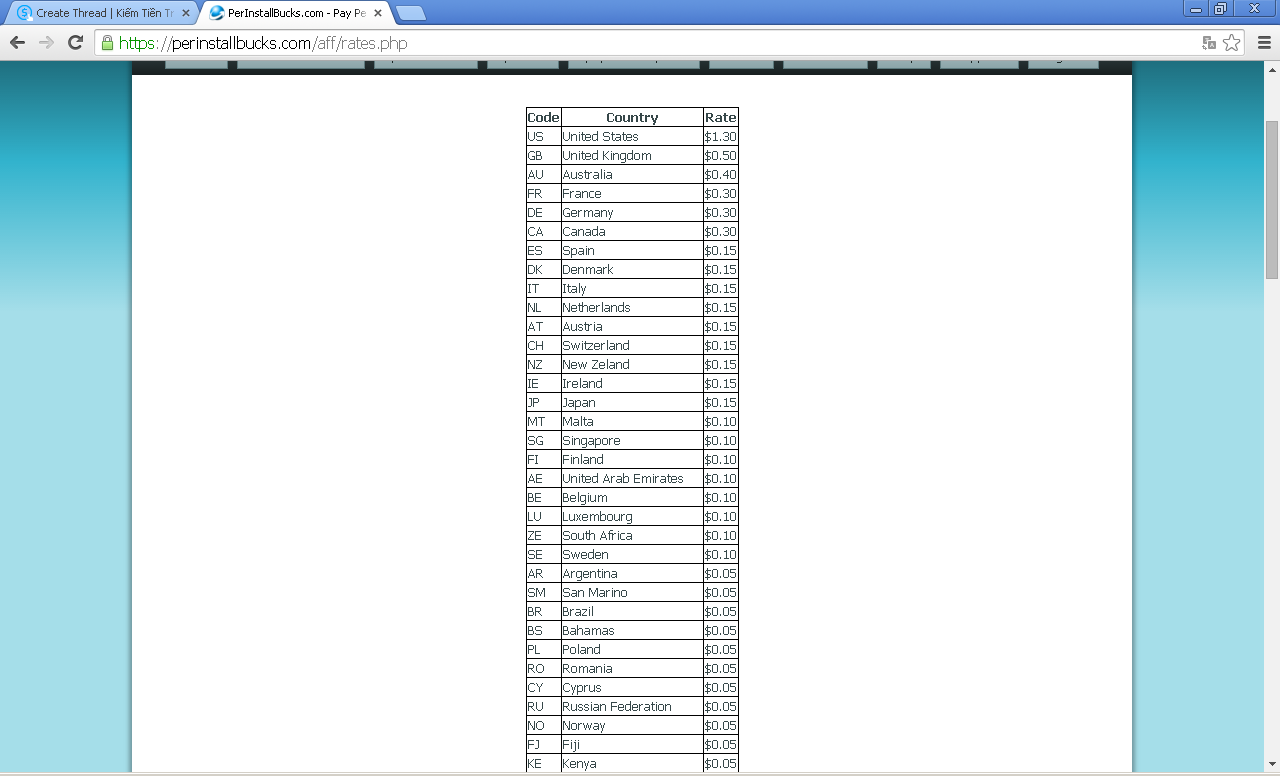Click the scrollbar up arrow
The image size is (1280, 776).
1272,68
